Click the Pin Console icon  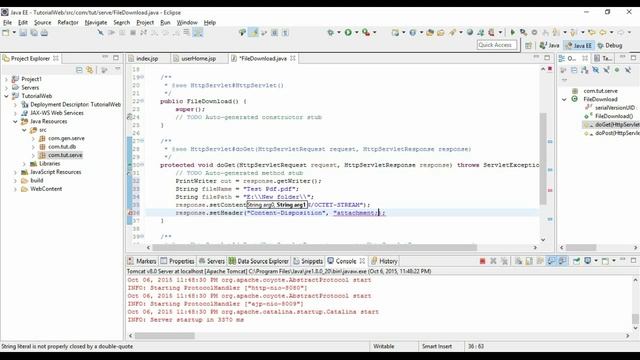tap(576, 261)
